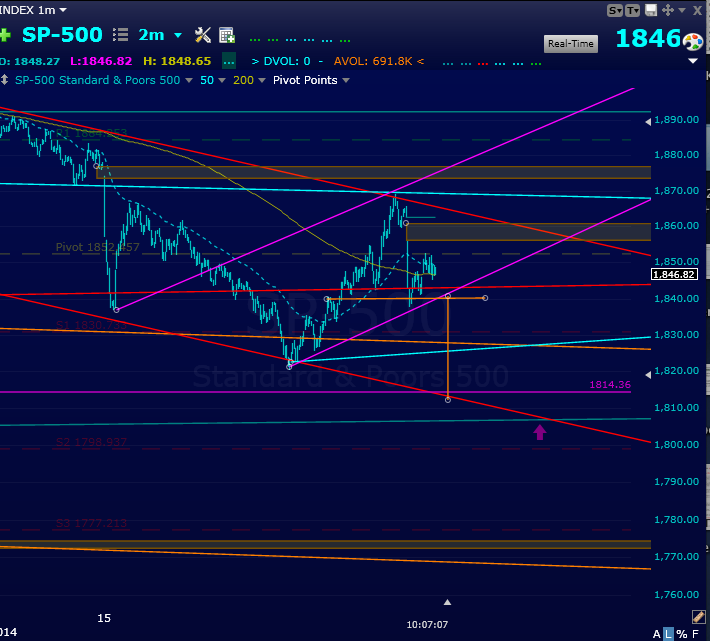Click the 1,830.00 price axis label
The height and width of the screenshot is (641, 710).
pos(676,335)
